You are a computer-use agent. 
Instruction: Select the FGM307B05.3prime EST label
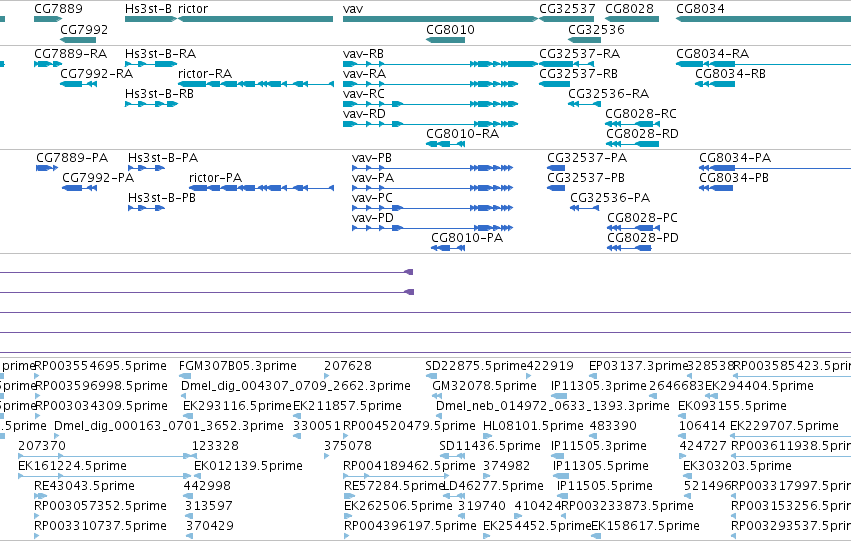(x=238, y=366)
